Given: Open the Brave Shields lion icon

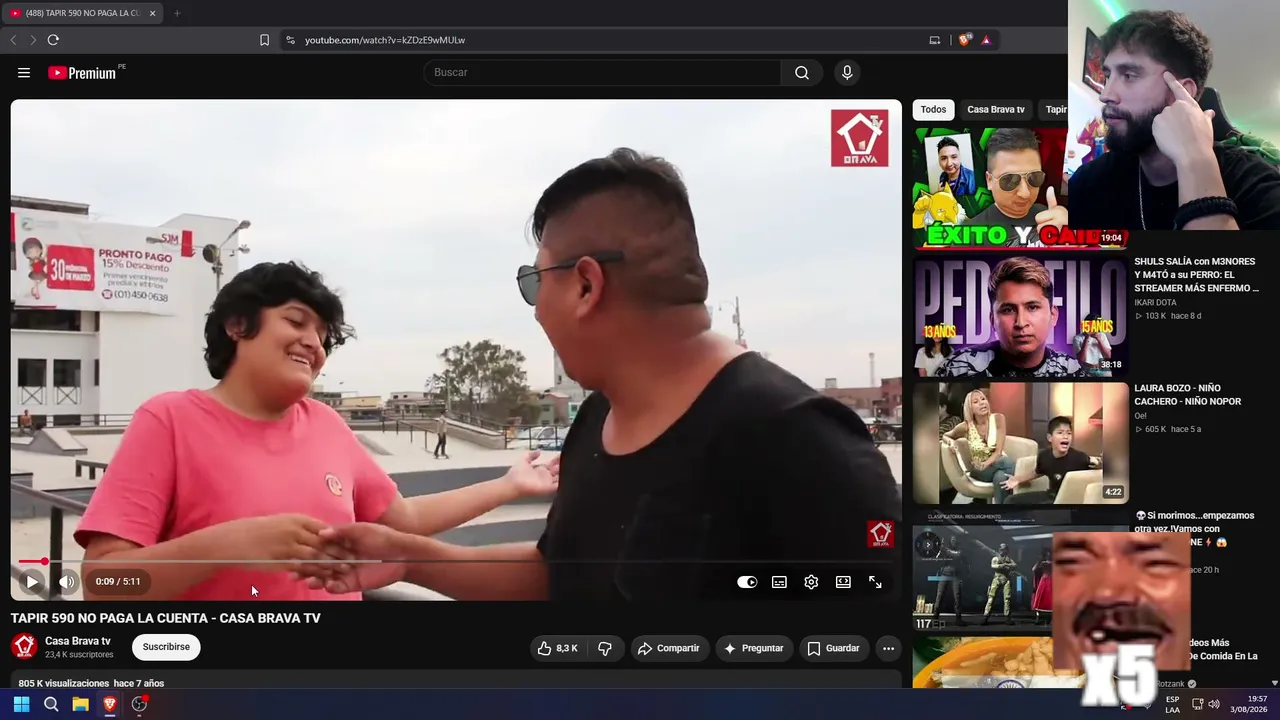Looking at the screenshot, I should 964,40.
